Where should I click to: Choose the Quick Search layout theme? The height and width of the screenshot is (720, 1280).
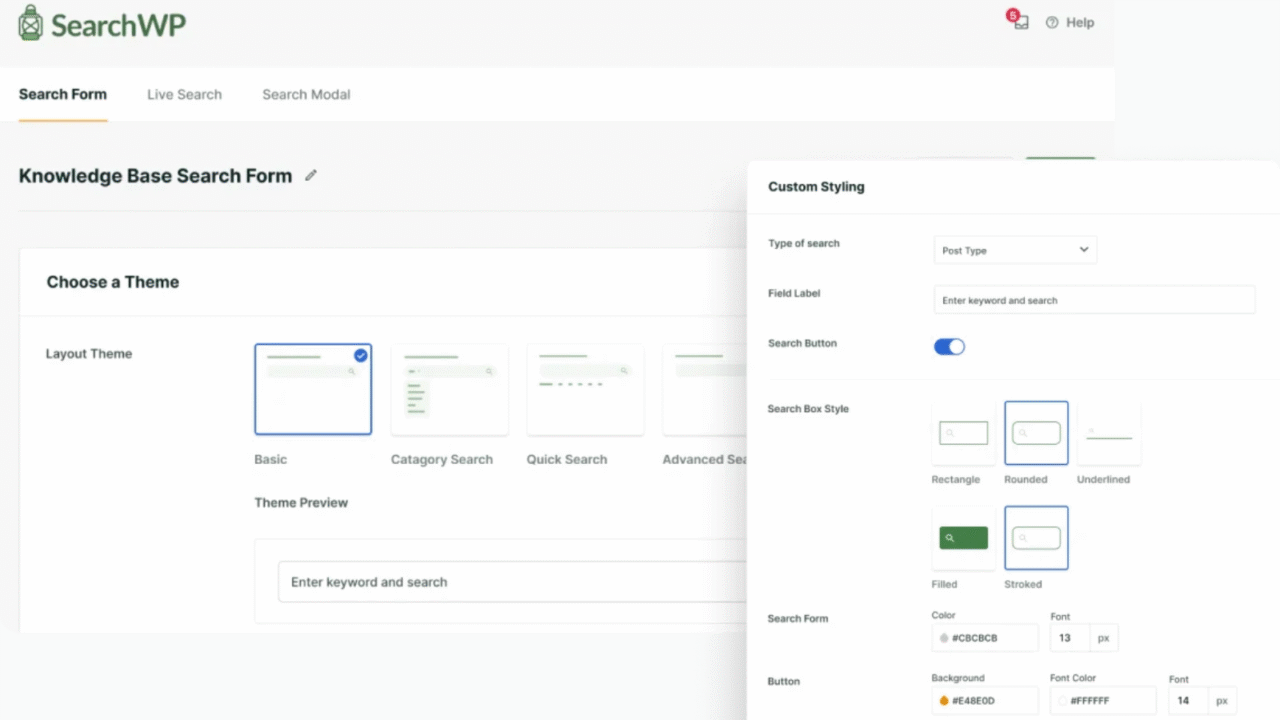[585, 389]
